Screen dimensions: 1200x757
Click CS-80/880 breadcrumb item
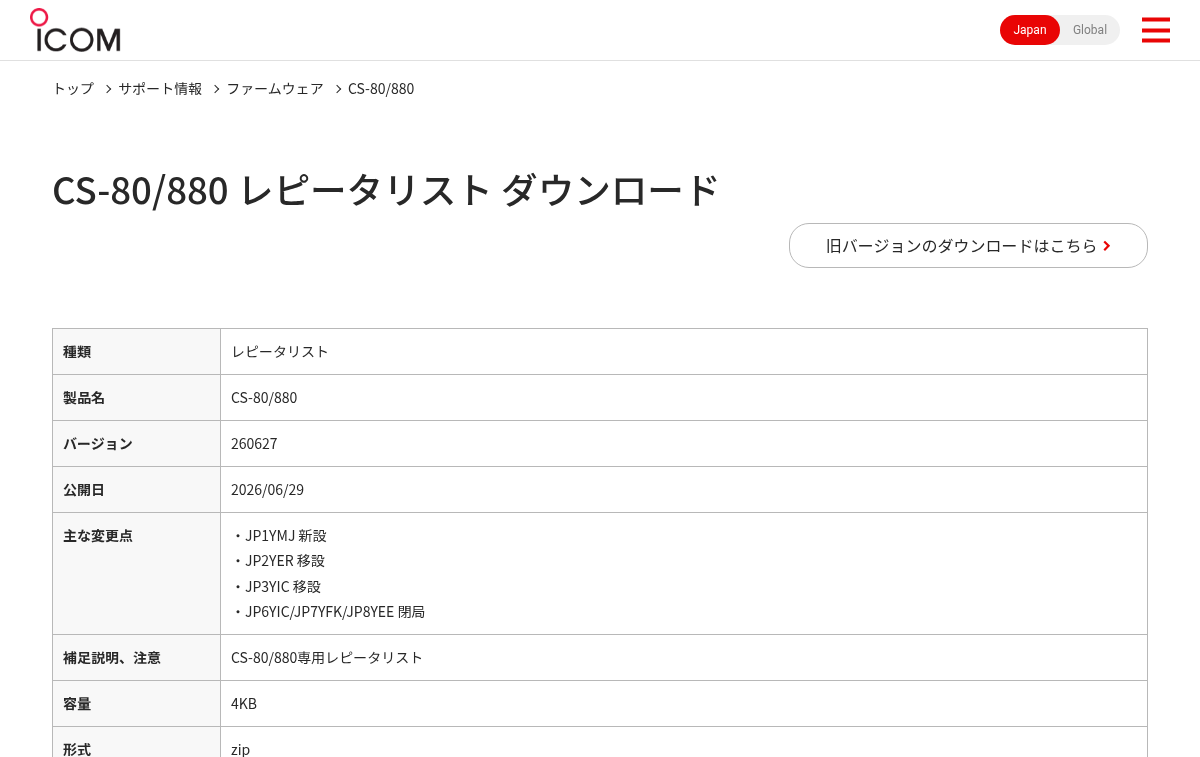click(x=381, y=89)
